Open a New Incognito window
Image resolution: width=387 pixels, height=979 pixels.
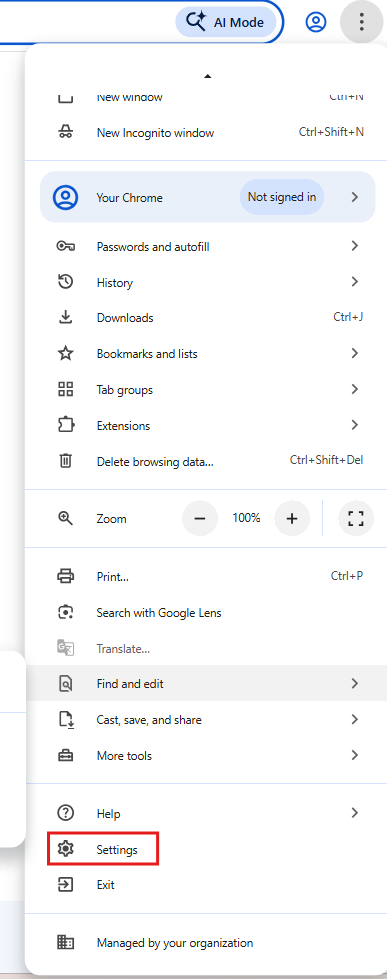pos(207,132)
